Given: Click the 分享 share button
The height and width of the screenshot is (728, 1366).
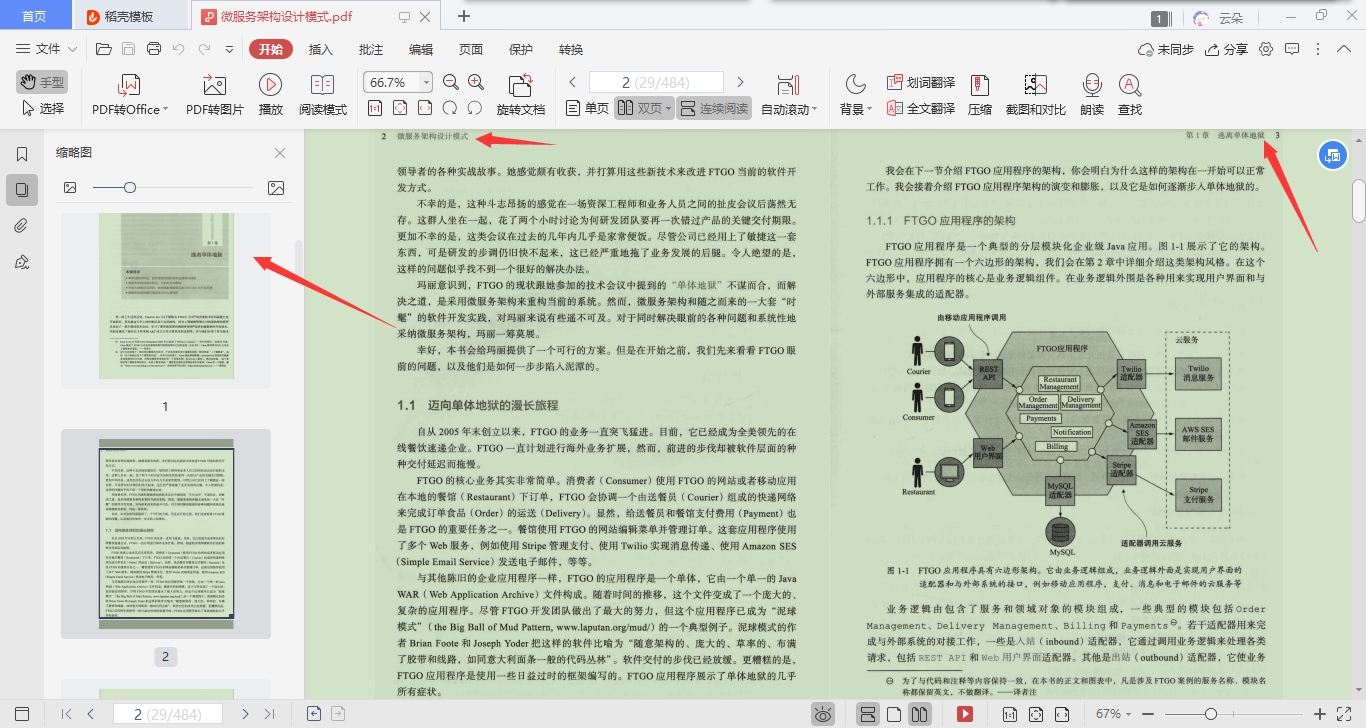Looking at the screenshot, I should click(x=1226, y=49).
